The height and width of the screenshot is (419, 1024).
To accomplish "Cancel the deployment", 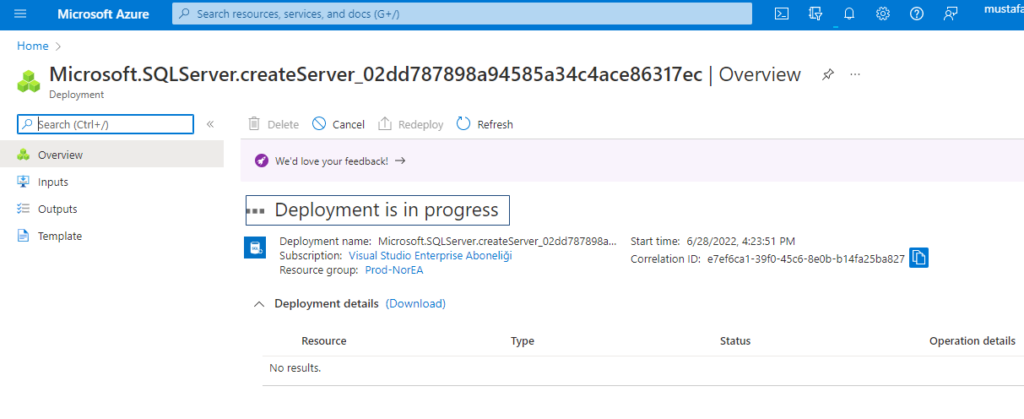I will [338, 124].
